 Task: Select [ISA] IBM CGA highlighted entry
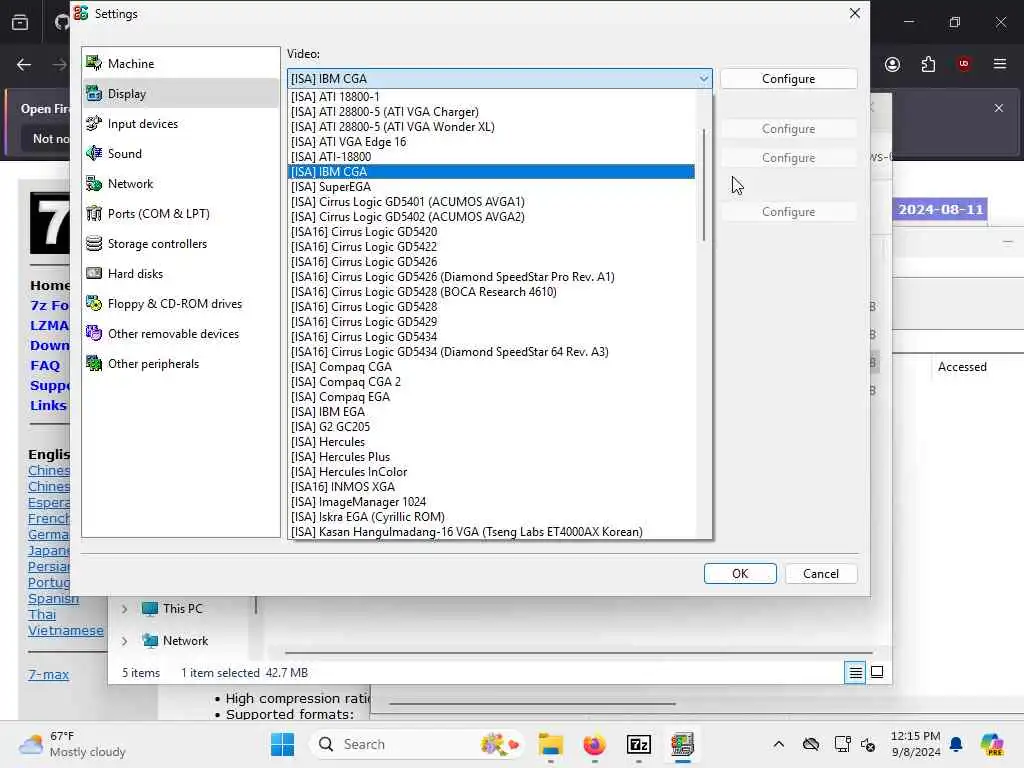pyautogui.click(x=491, y=172)
